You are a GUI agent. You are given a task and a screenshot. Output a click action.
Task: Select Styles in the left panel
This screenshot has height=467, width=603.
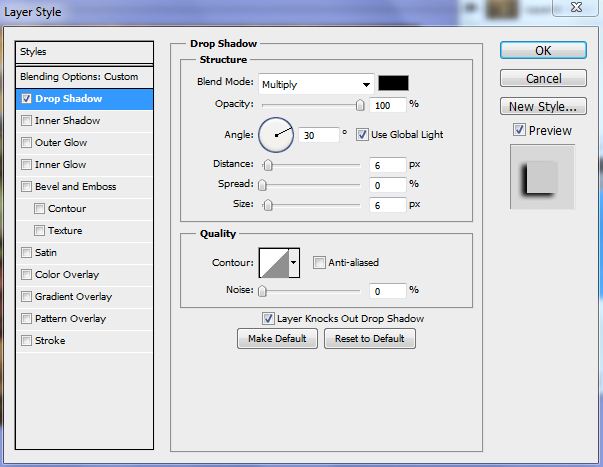(84, 52)
